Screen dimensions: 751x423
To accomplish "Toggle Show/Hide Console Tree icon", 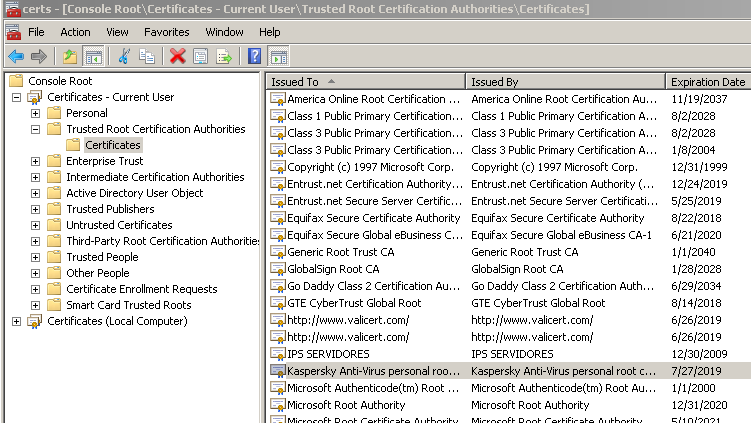I will pyautogui.click(x=93, y=57).
